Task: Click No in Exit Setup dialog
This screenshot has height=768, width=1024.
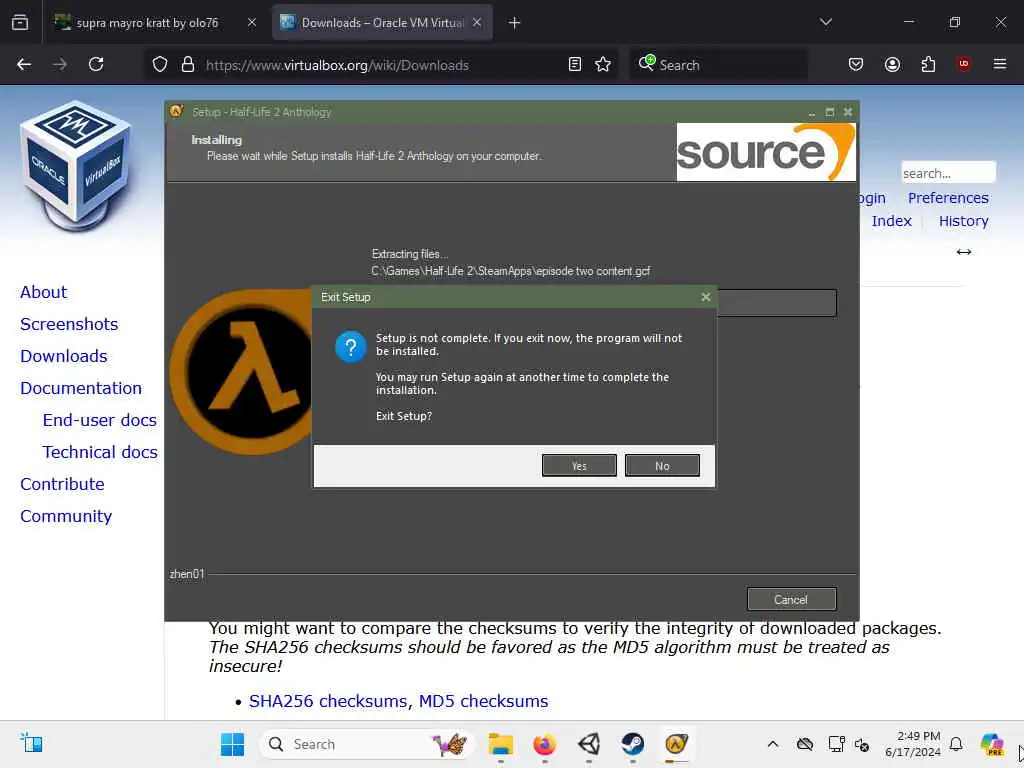Action: 662,466
